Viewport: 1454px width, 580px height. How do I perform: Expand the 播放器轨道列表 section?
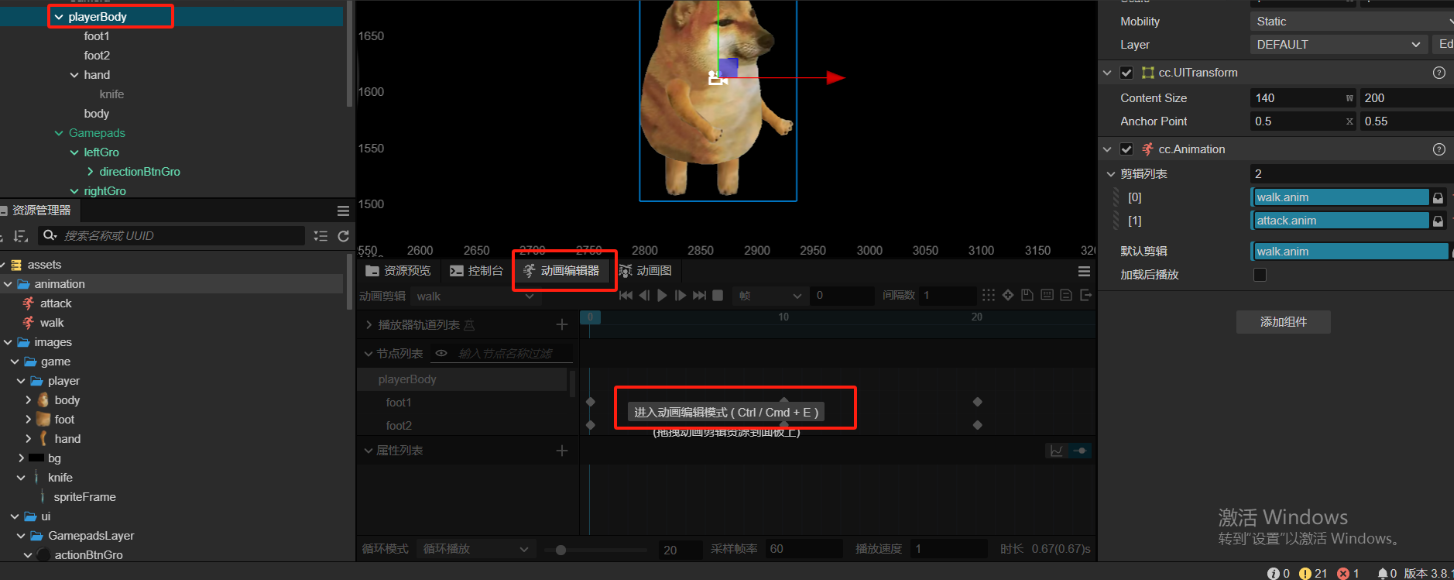point(369,325)
